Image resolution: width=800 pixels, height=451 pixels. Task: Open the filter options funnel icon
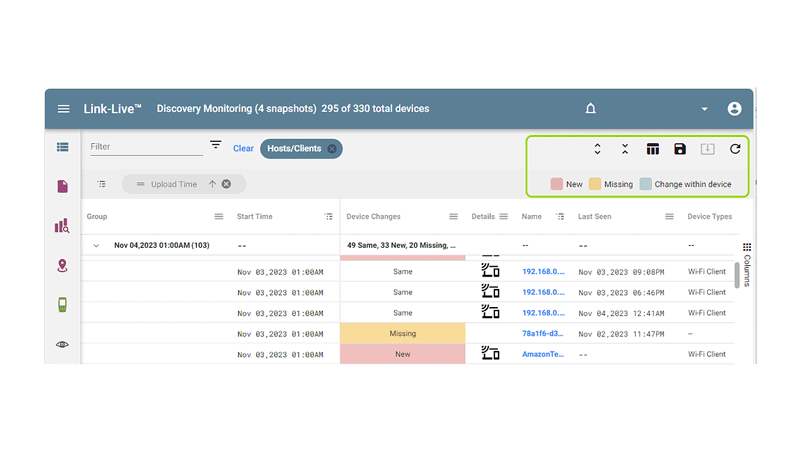click(x=216, y=145)
